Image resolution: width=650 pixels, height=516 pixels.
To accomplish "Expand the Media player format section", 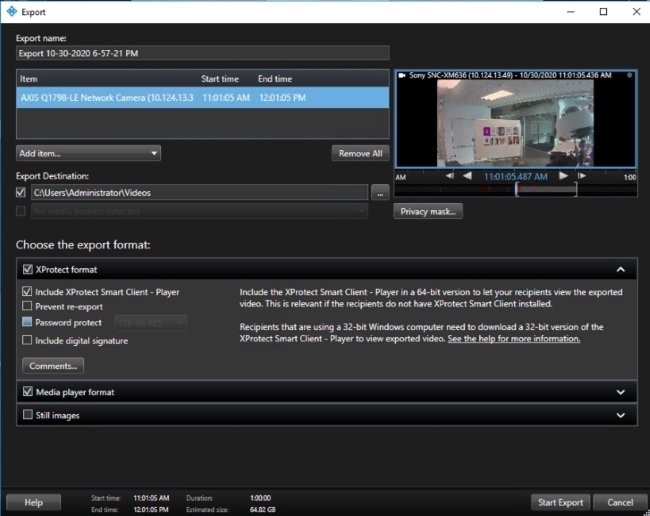I will point(620,392).
